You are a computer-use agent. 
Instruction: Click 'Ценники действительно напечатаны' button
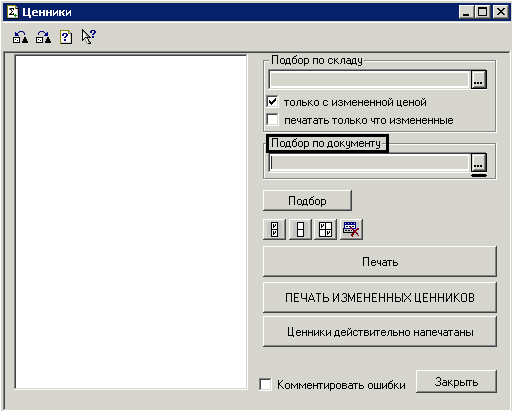click(x=380, y=332)
